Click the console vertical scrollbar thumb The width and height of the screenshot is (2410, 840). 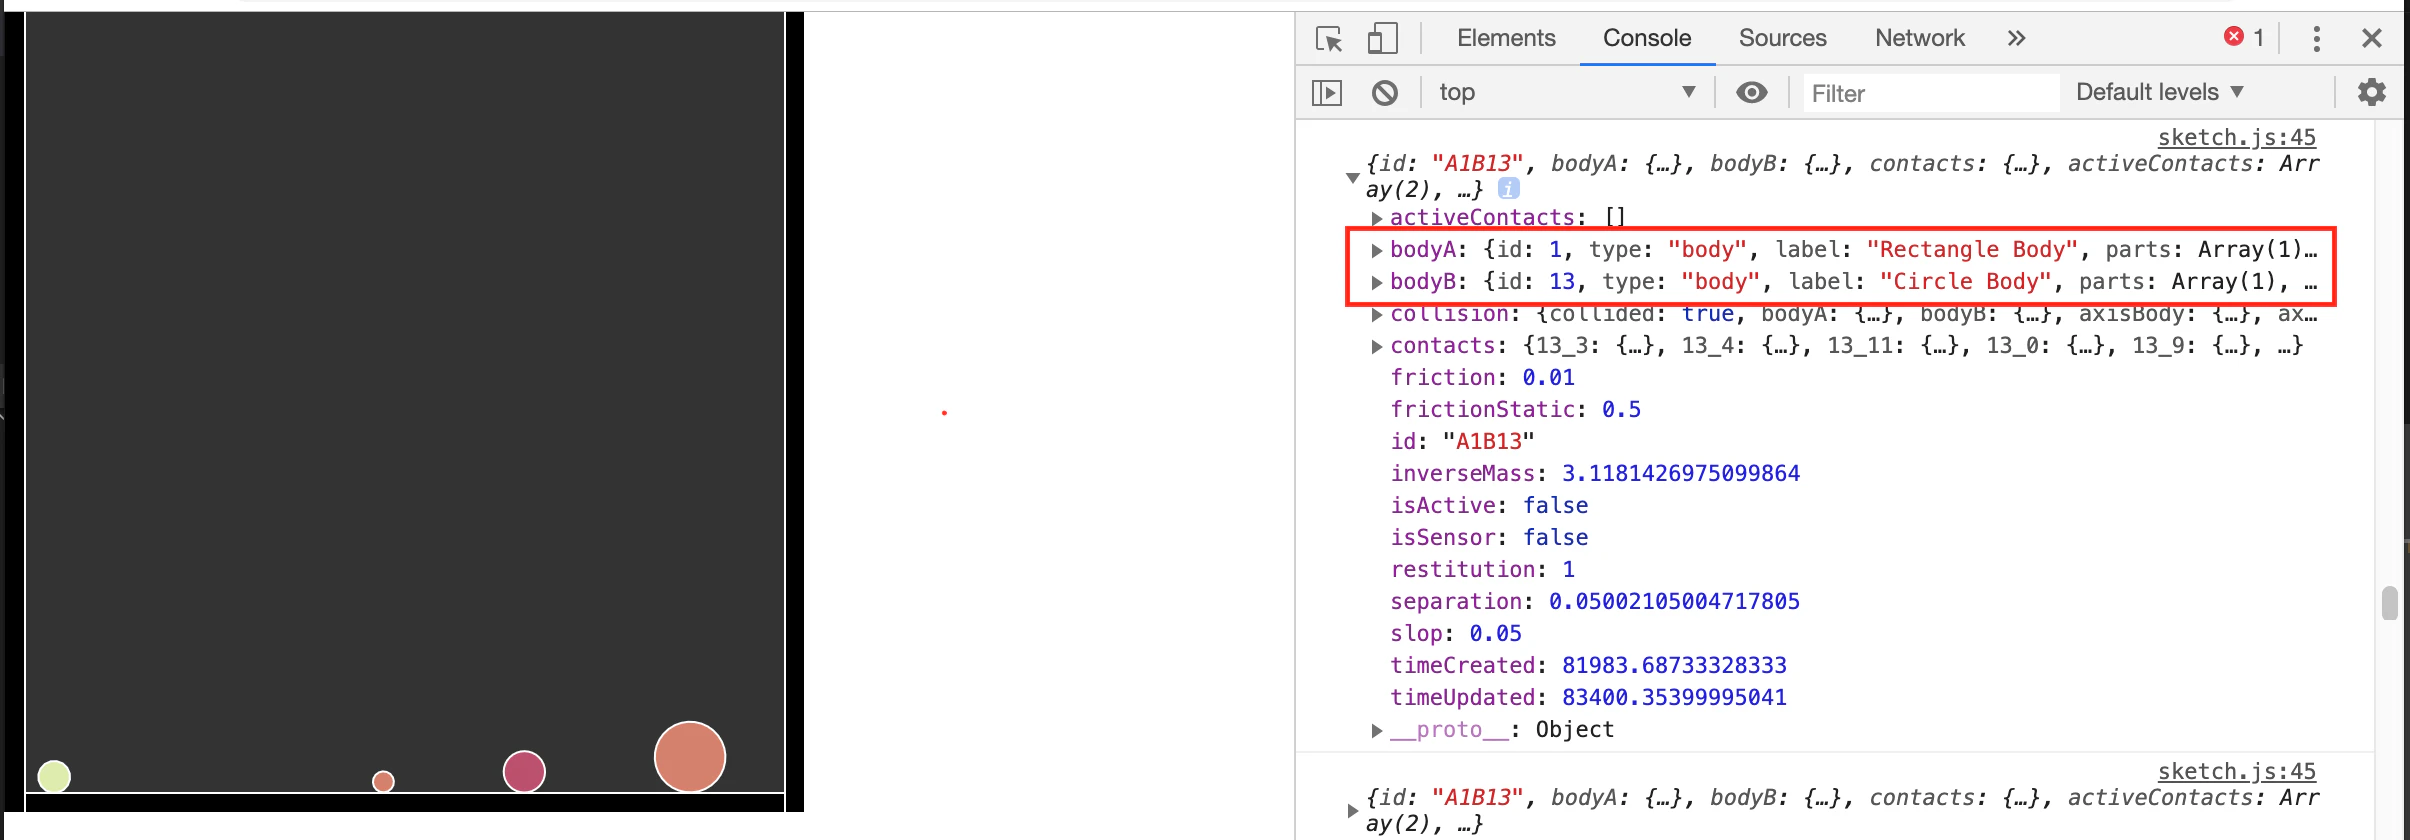coord(2389,603)
